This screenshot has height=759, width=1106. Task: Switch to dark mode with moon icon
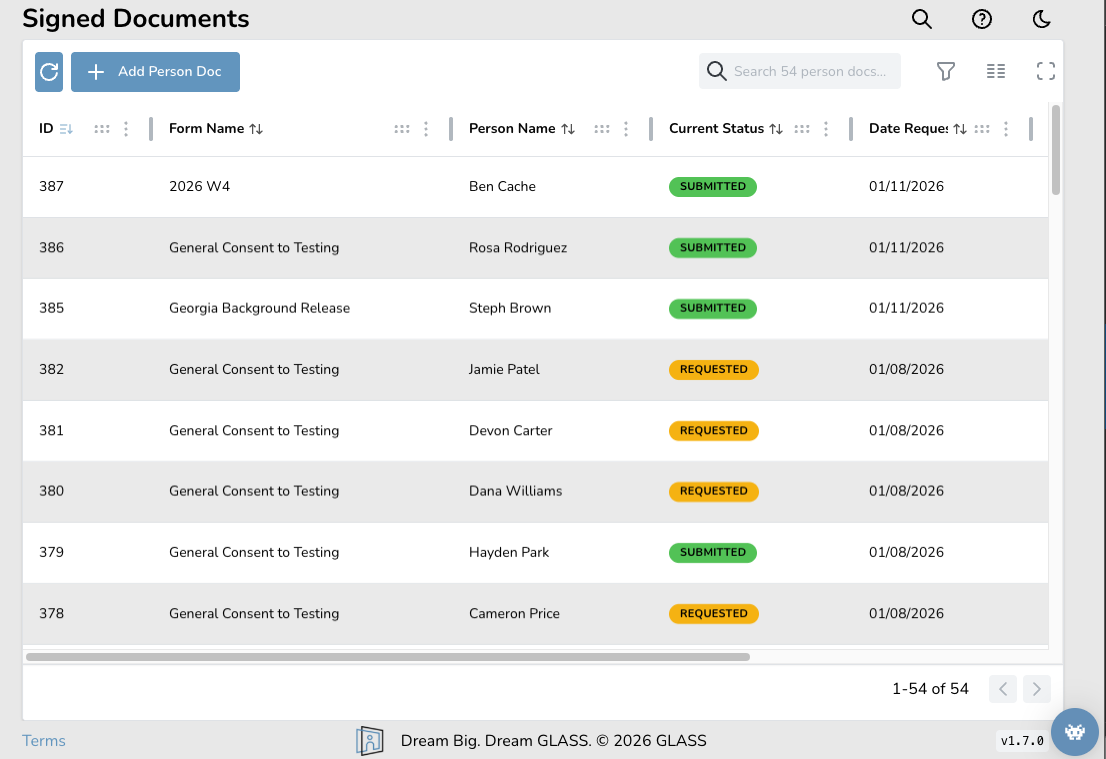1041,19
